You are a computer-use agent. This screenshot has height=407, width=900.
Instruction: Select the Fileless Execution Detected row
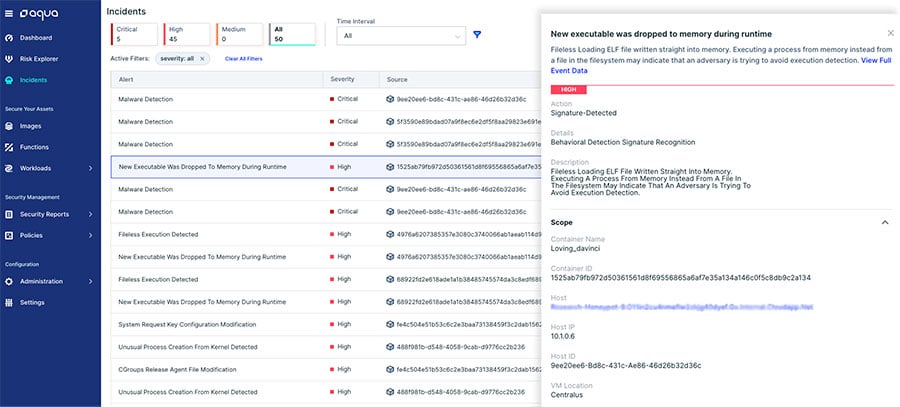pyautogui.click(x=158, y=234)
